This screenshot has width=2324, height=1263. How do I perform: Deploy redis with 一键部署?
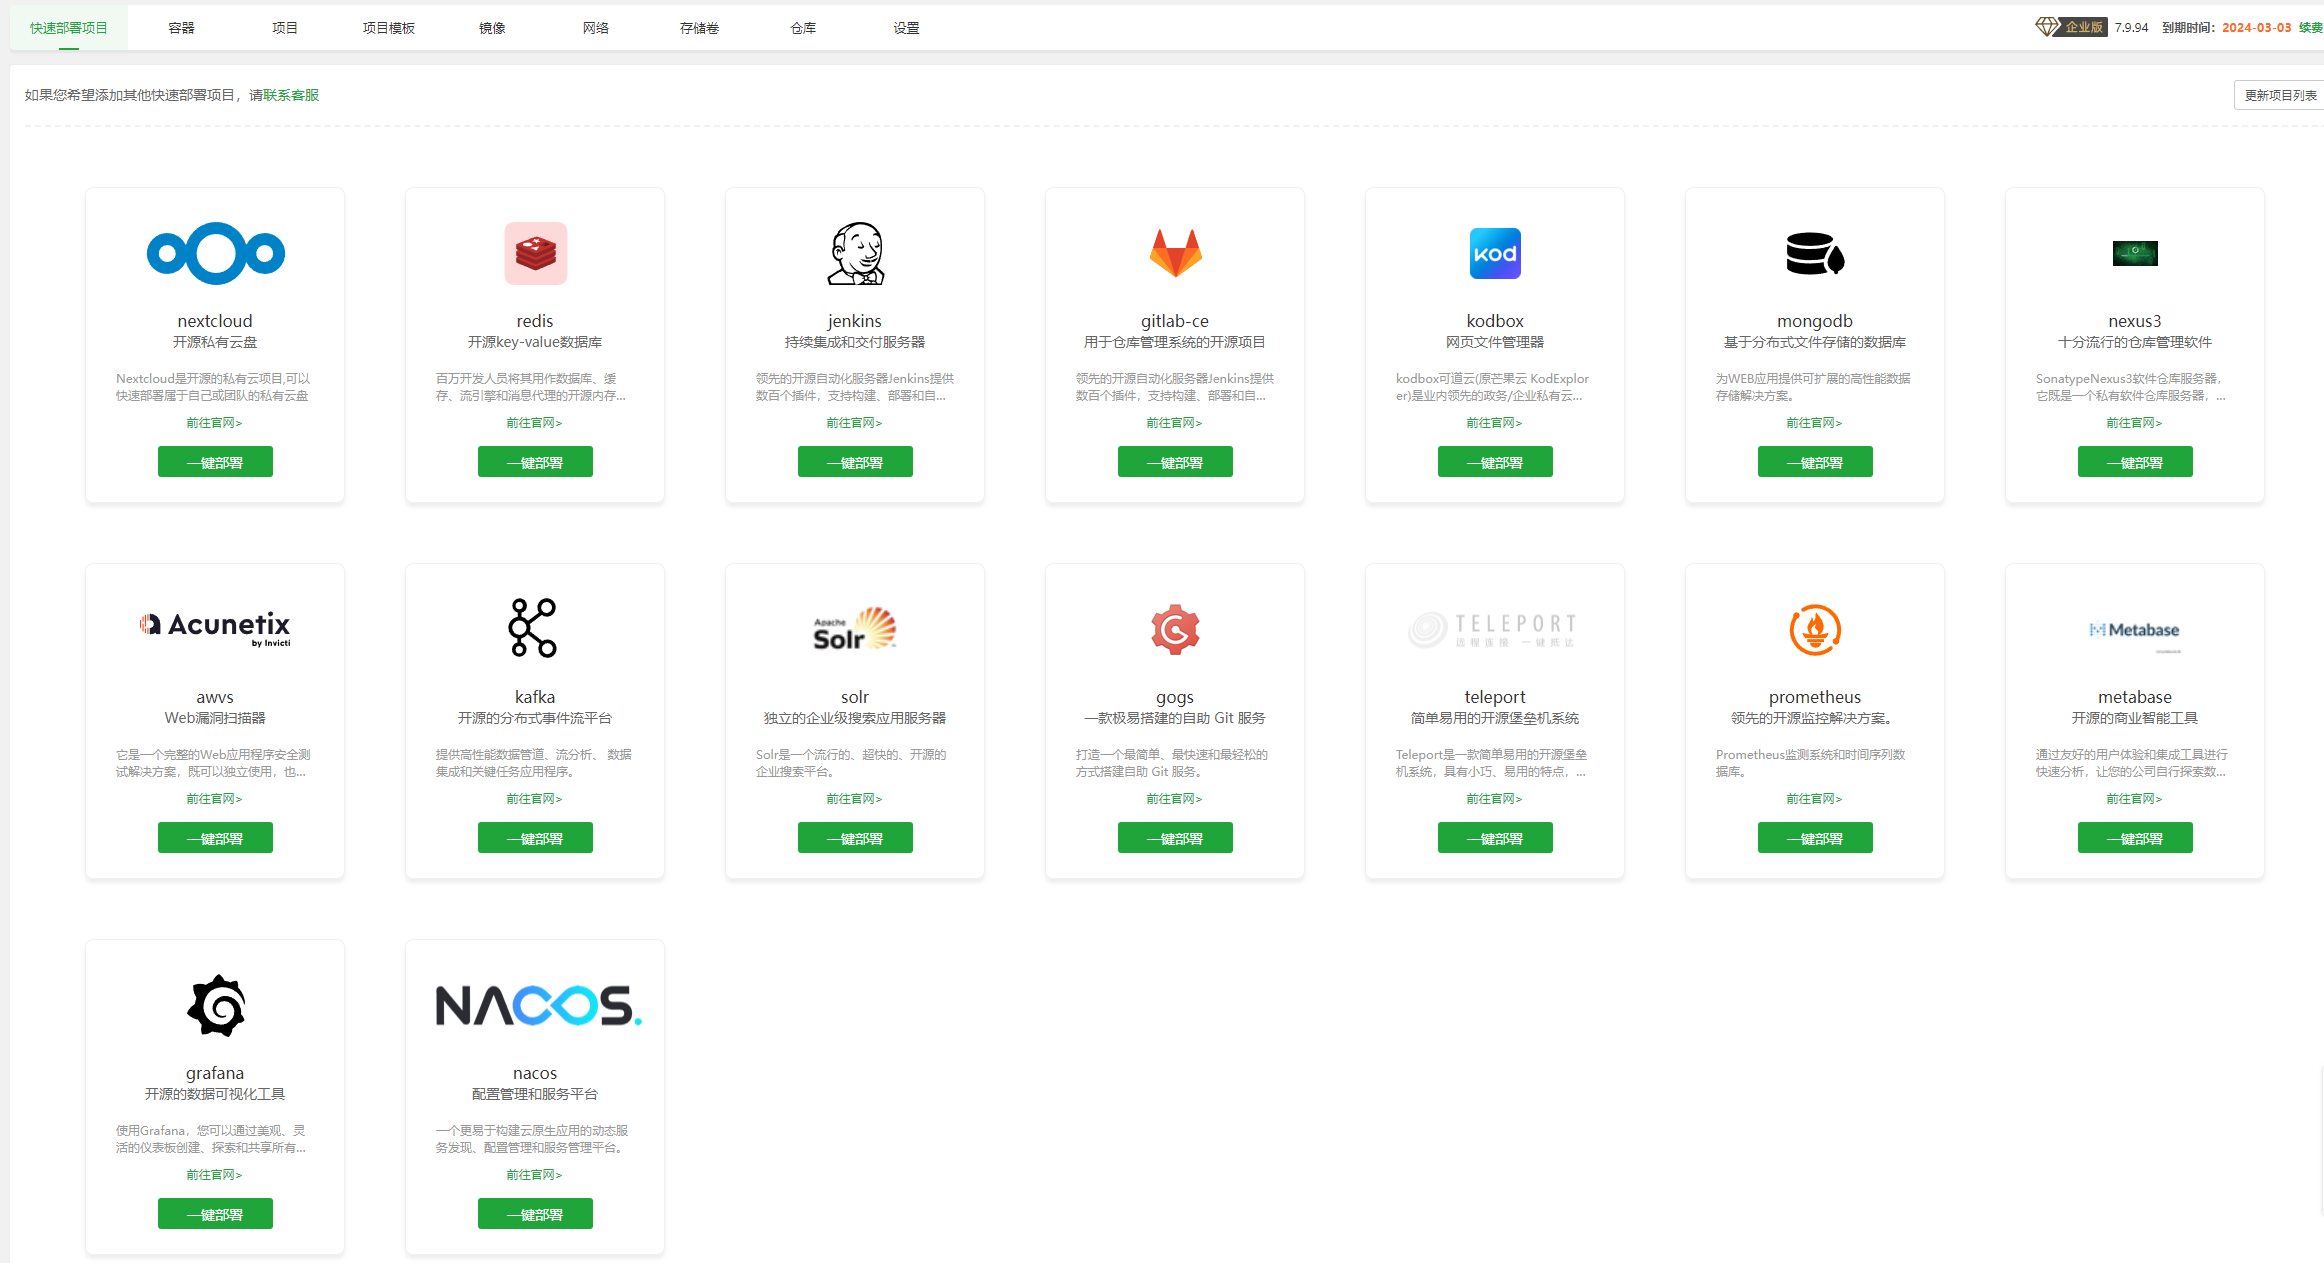535,462
